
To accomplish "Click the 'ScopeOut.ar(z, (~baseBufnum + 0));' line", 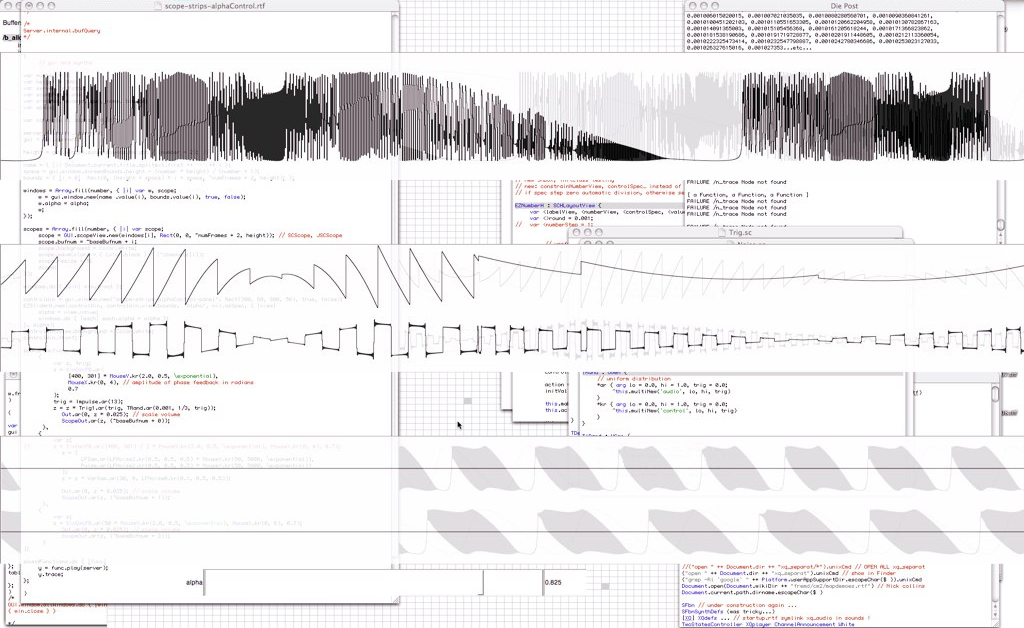I will pos(116,421).
